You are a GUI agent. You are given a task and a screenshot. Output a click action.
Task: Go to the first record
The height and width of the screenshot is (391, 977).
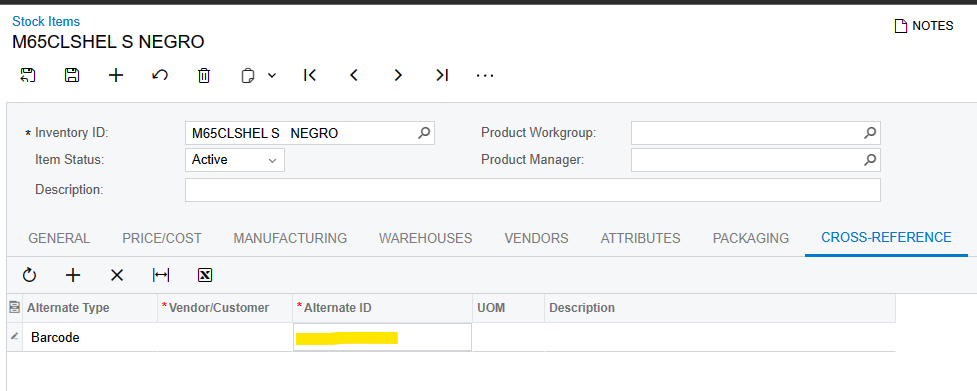(x=310, y=75)
